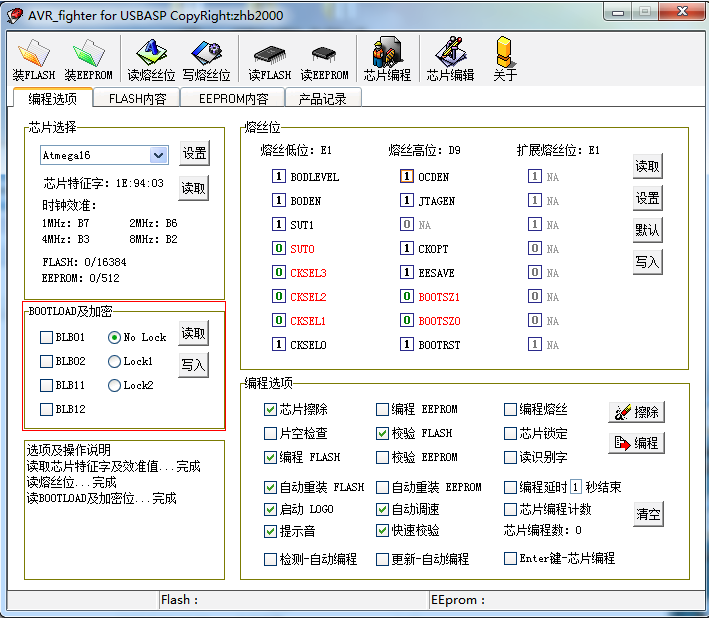Toggle the CKSEL0 fuse bit
This screenshot has height=618, width=709.
[279, 344]
